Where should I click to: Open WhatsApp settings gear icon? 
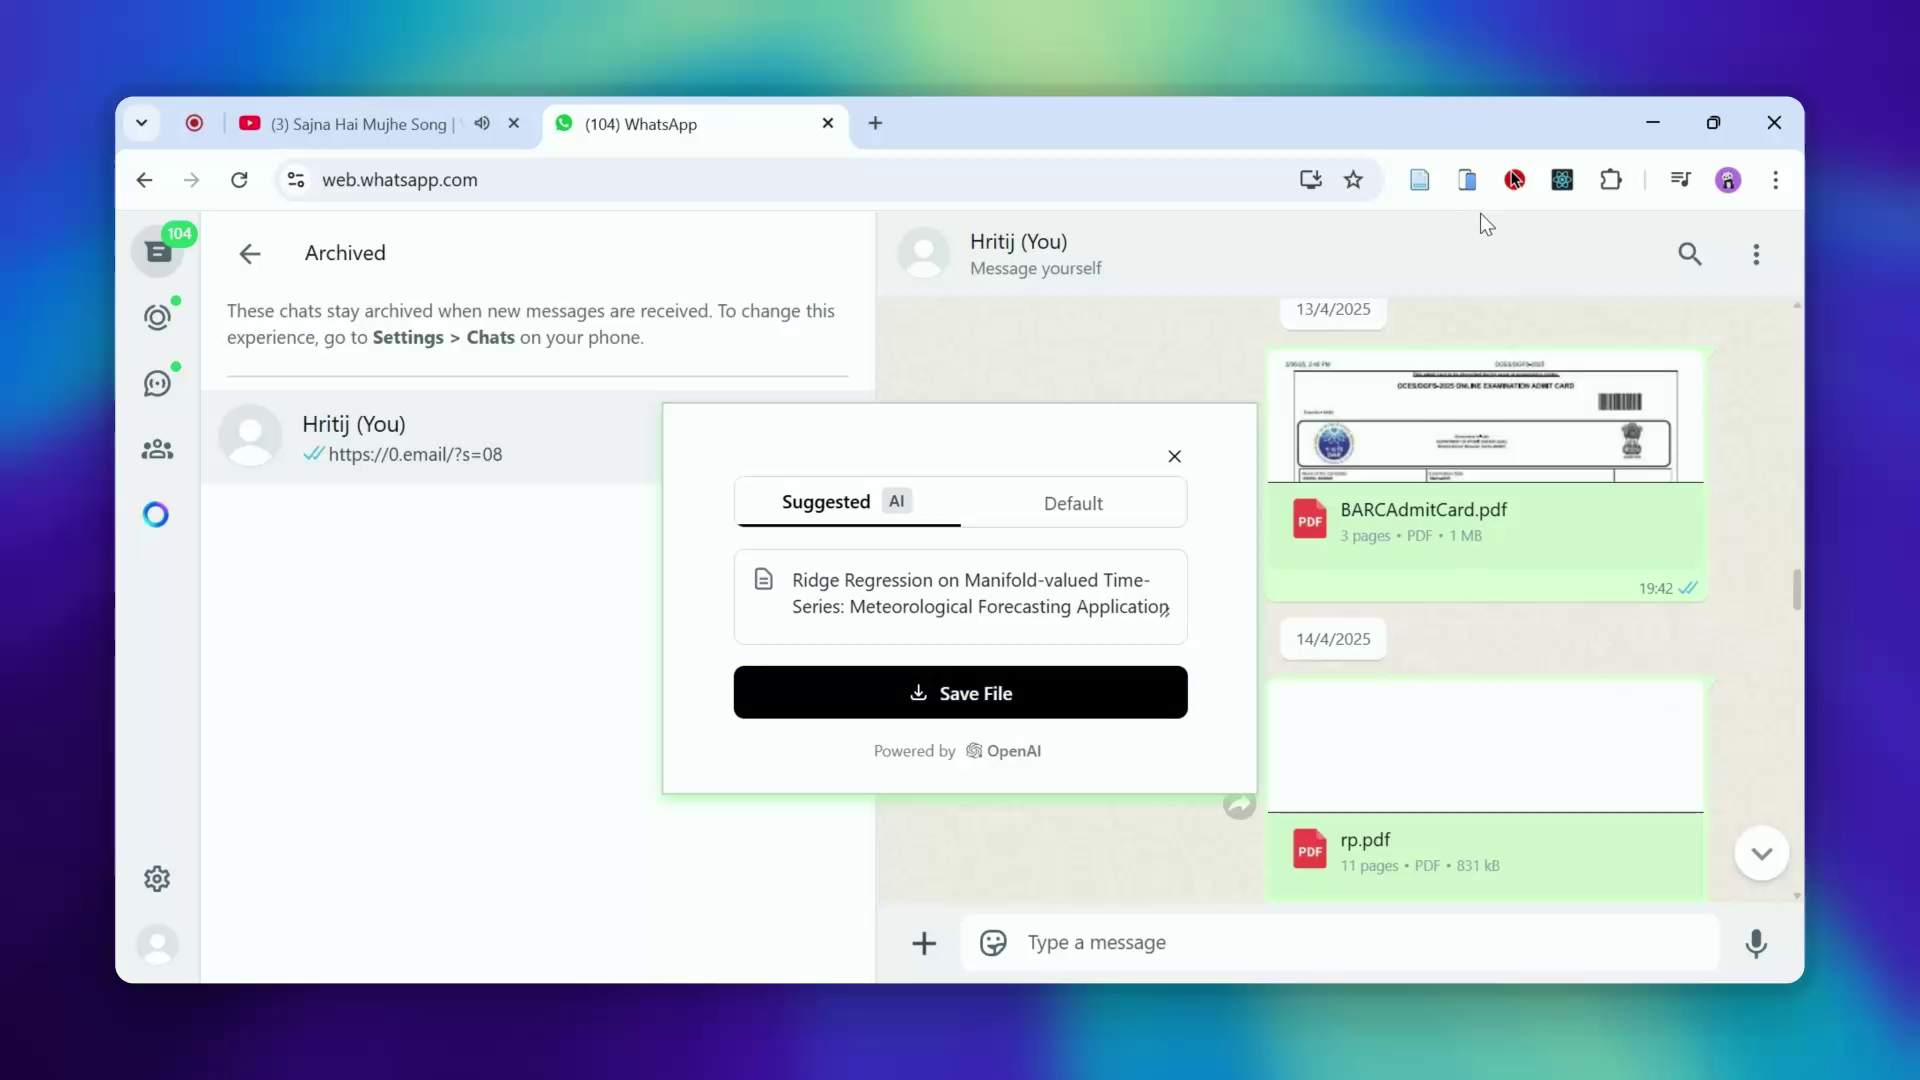point(157,879)
